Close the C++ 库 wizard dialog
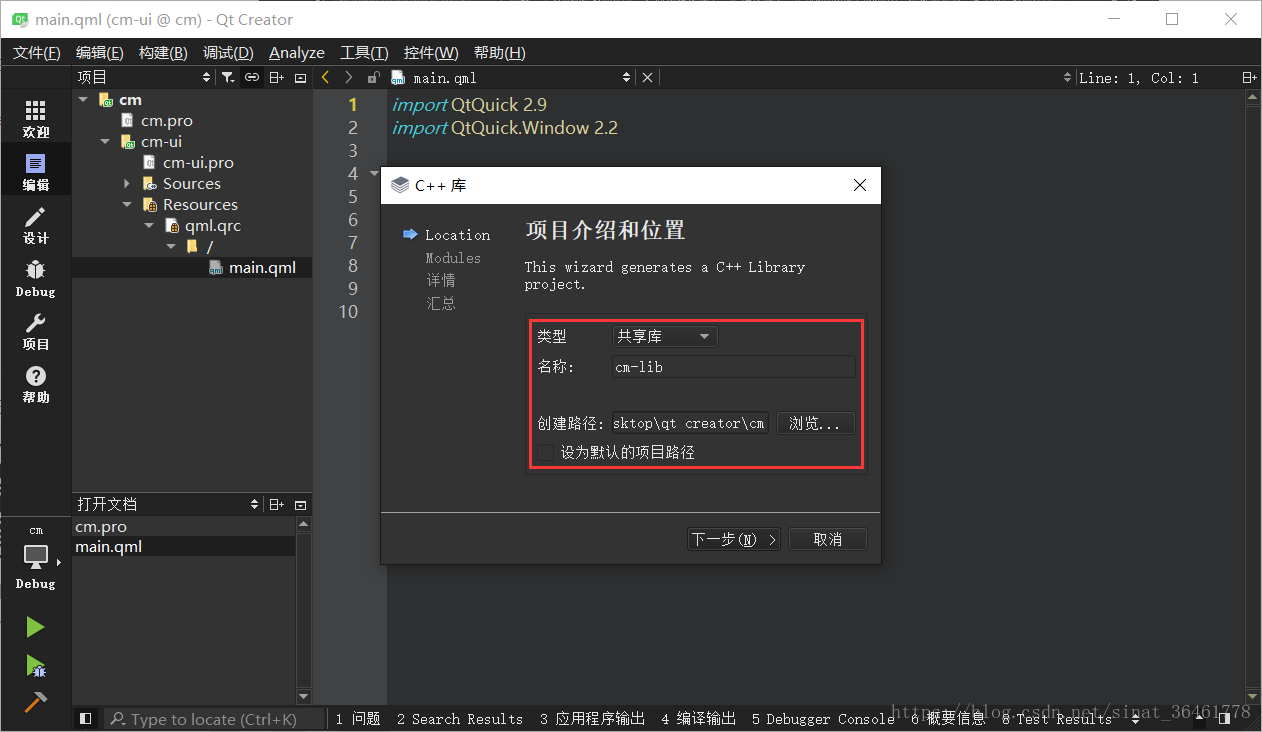The height and width of the screenshot is (732, 1262). coord(859,185)
